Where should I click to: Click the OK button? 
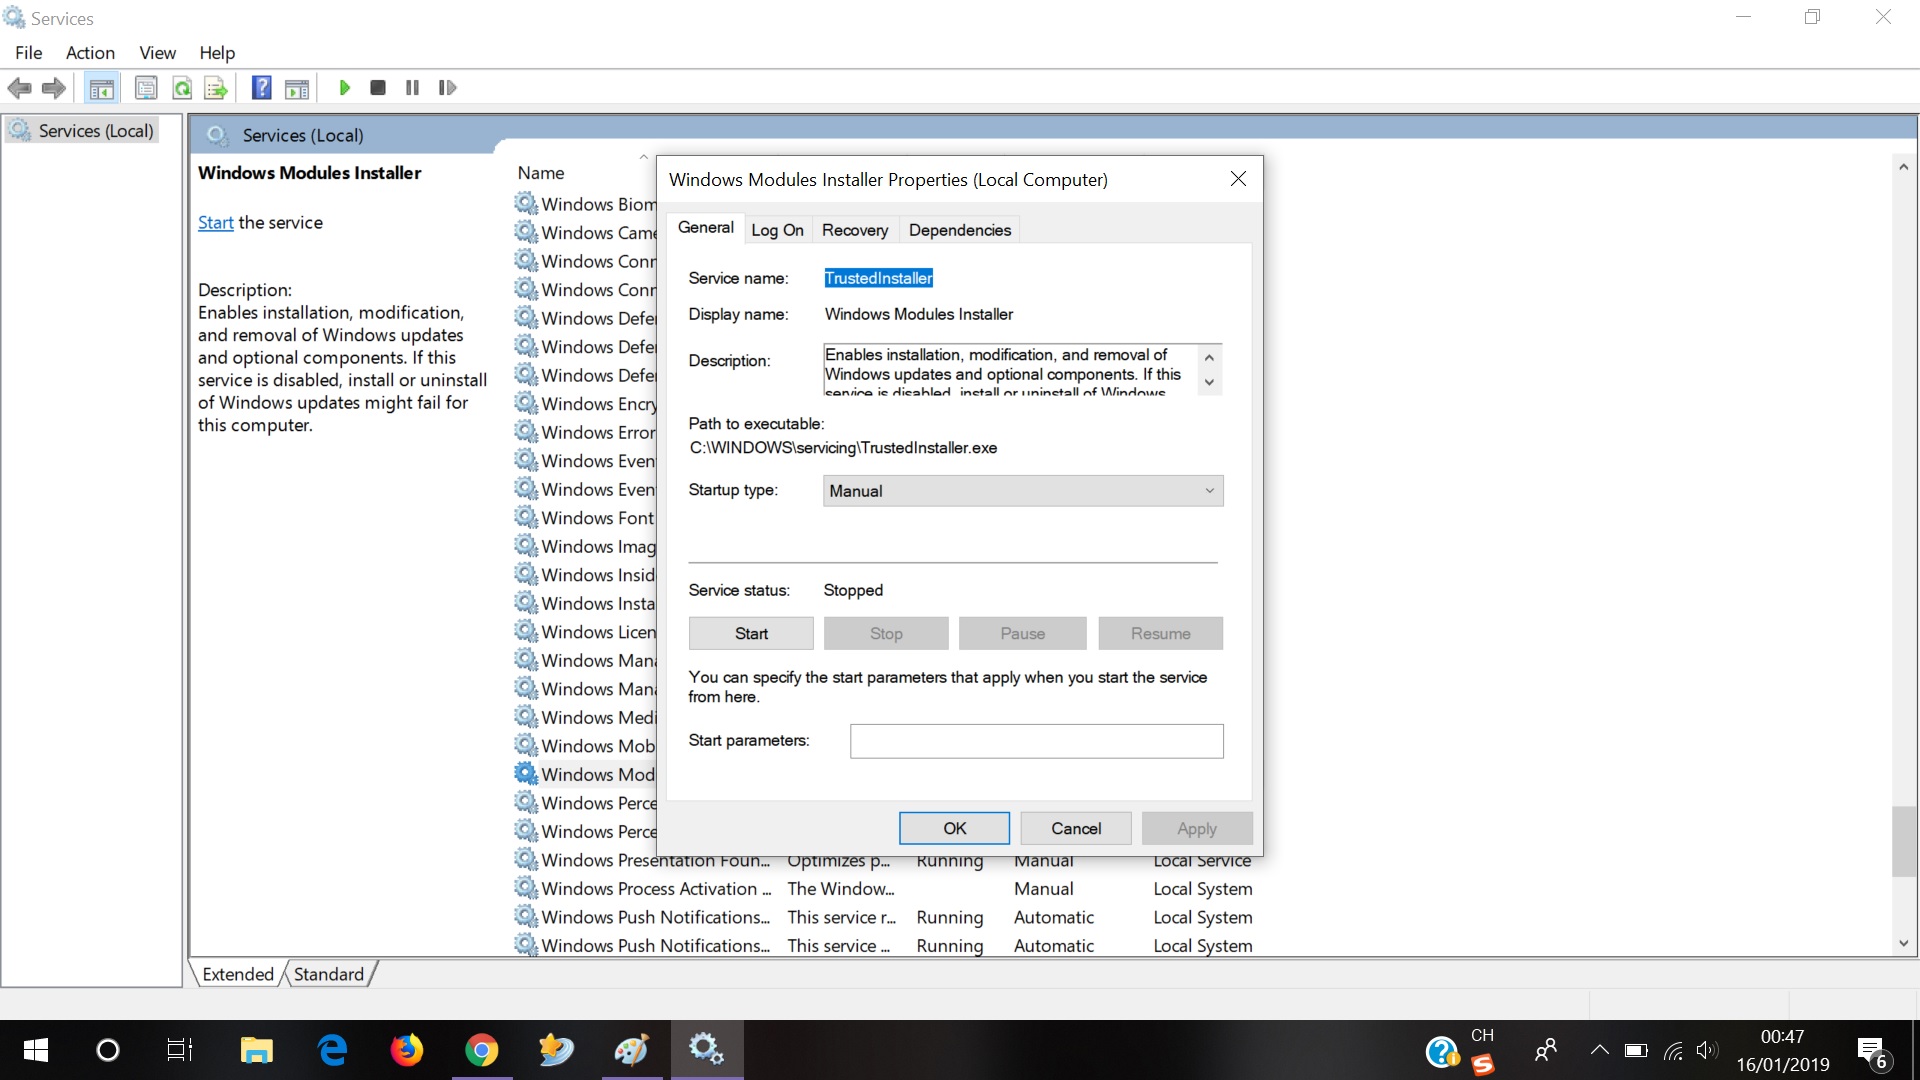(x=954, y=829)
